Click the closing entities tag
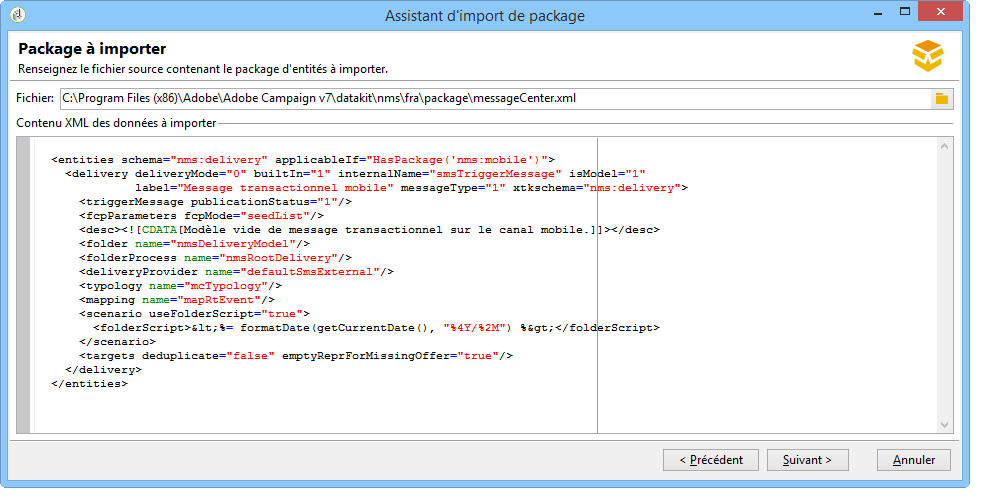Screen dimensions: 983x500 pyautogui.click(x=90, y=383)
